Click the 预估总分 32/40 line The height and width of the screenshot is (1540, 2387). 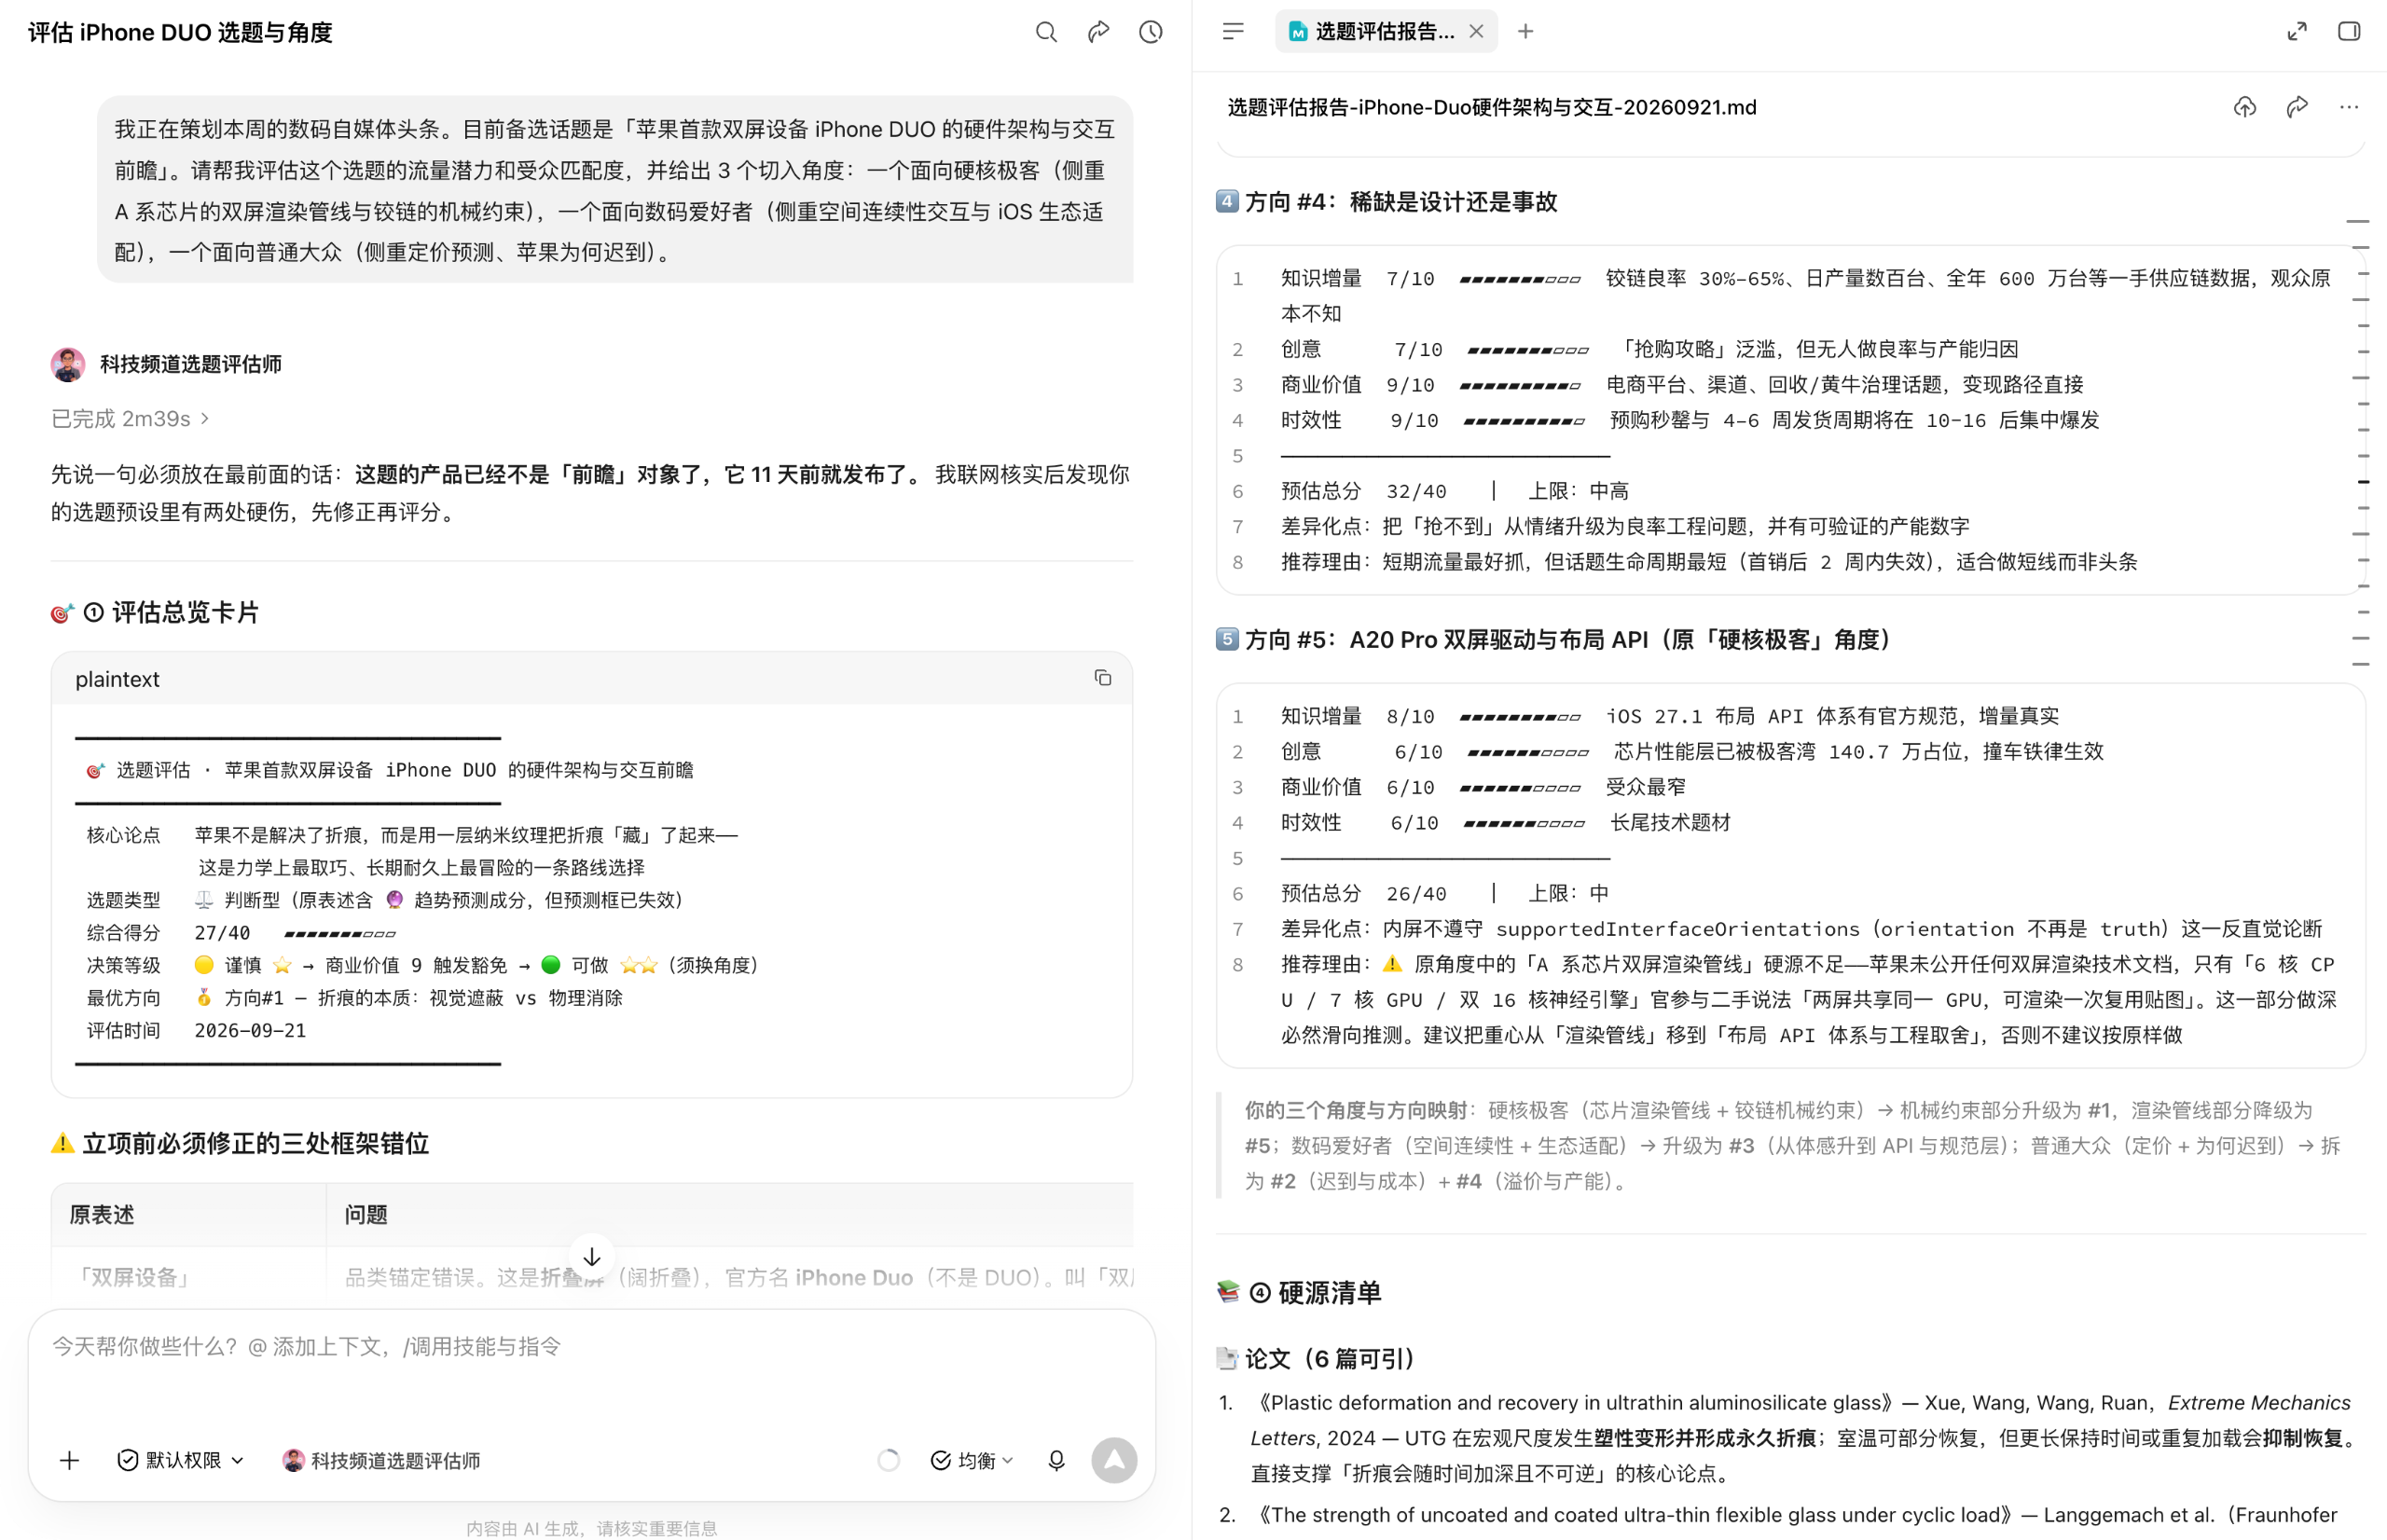click(1455, 491)
